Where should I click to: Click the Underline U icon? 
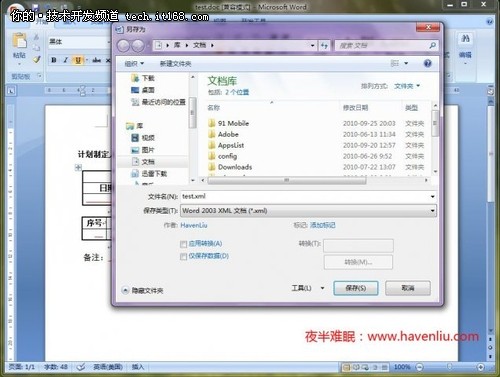pyautogui.click(x=78, y=60)
